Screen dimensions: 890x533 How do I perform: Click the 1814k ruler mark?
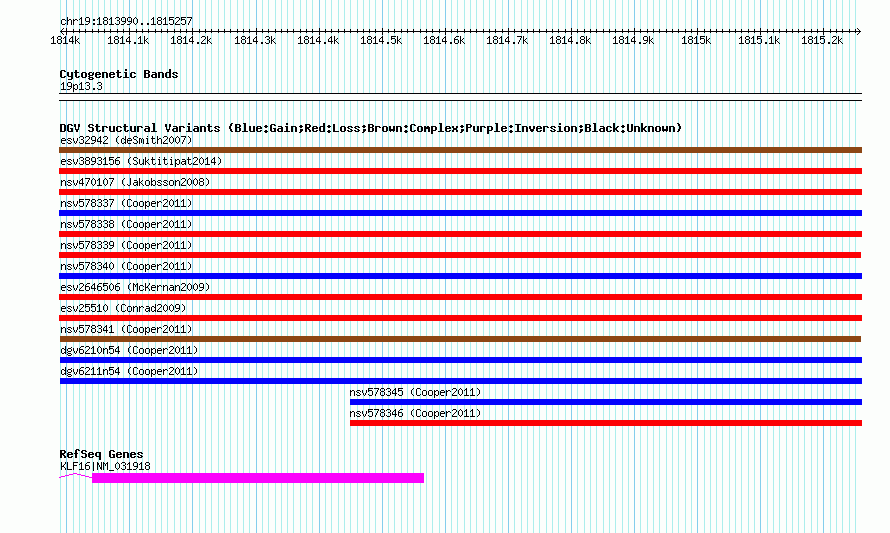tap(65, 40)
